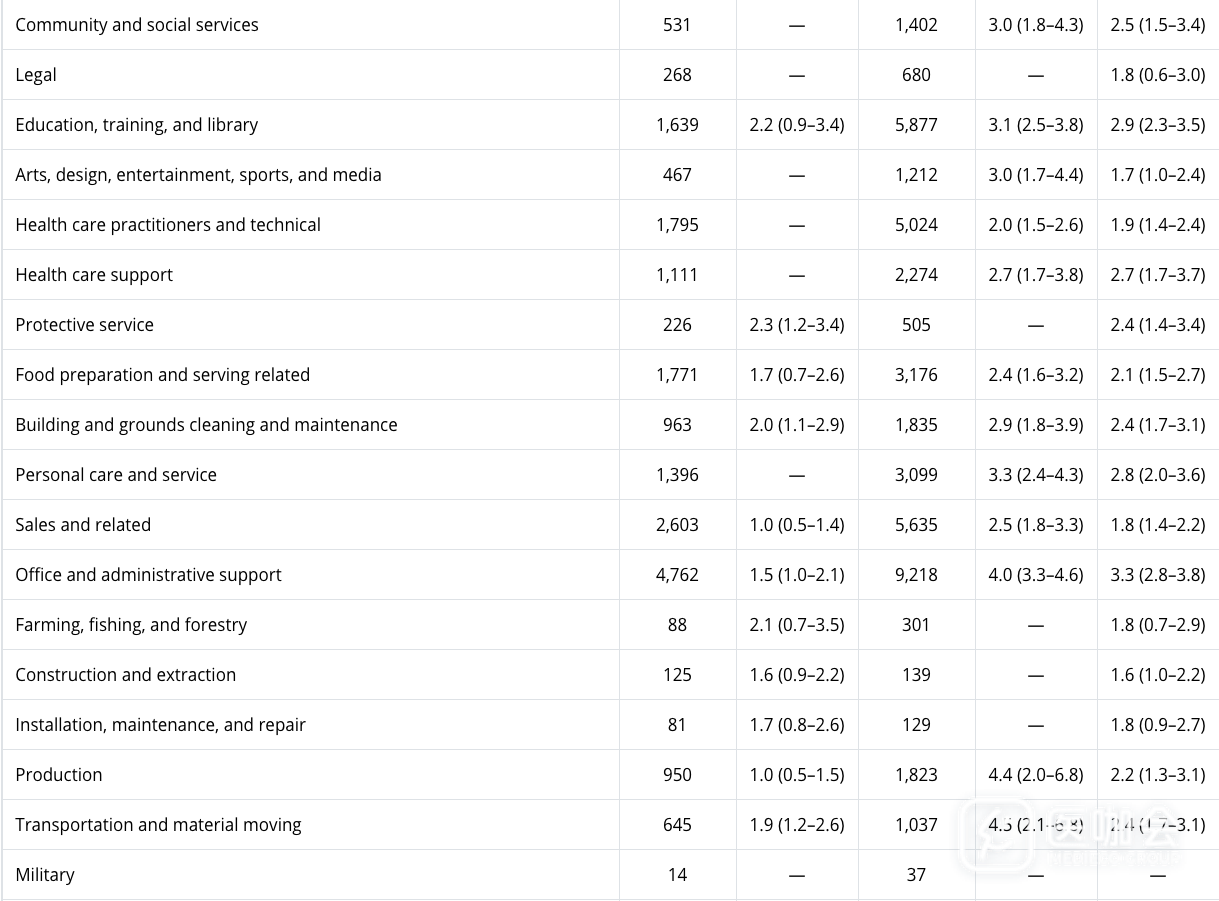Click the 'Education, training, and library' label
This screenshot has width=1219, height=901.
click(137, 125)
